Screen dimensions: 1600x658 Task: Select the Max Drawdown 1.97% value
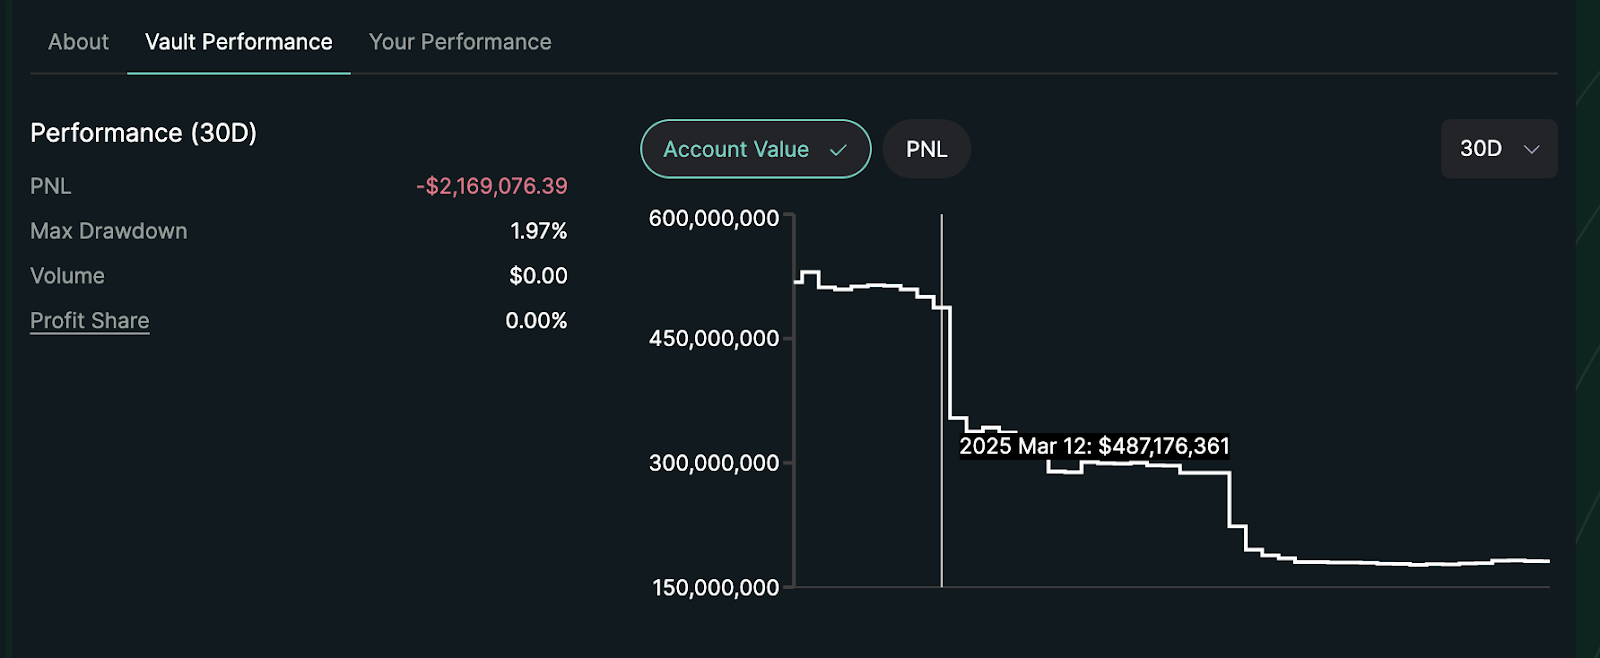(538, 231)
